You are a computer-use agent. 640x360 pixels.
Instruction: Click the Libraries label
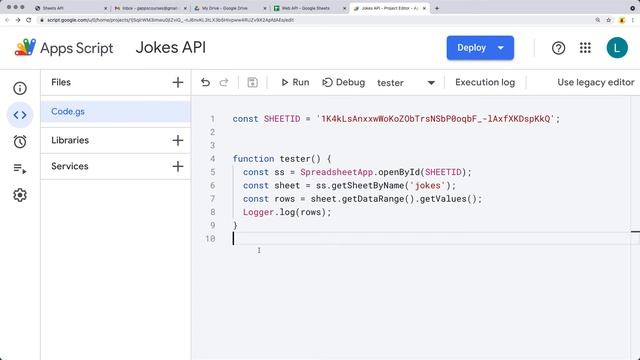tap(70, 140)
